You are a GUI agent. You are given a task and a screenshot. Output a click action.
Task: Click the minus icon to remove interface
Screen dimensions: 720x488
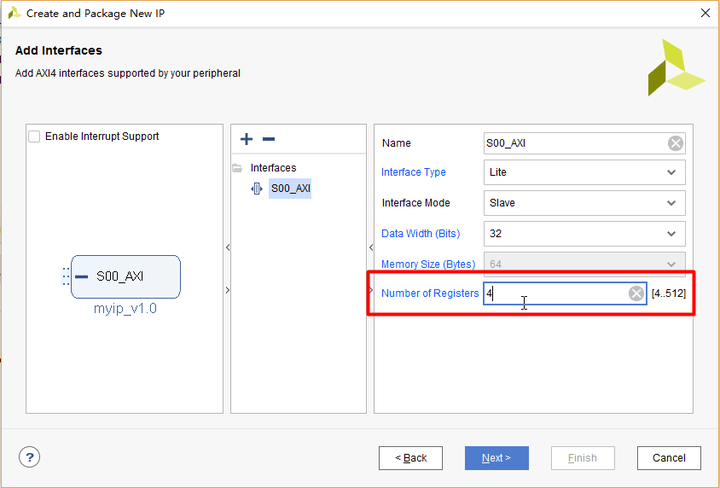(268, 139)
